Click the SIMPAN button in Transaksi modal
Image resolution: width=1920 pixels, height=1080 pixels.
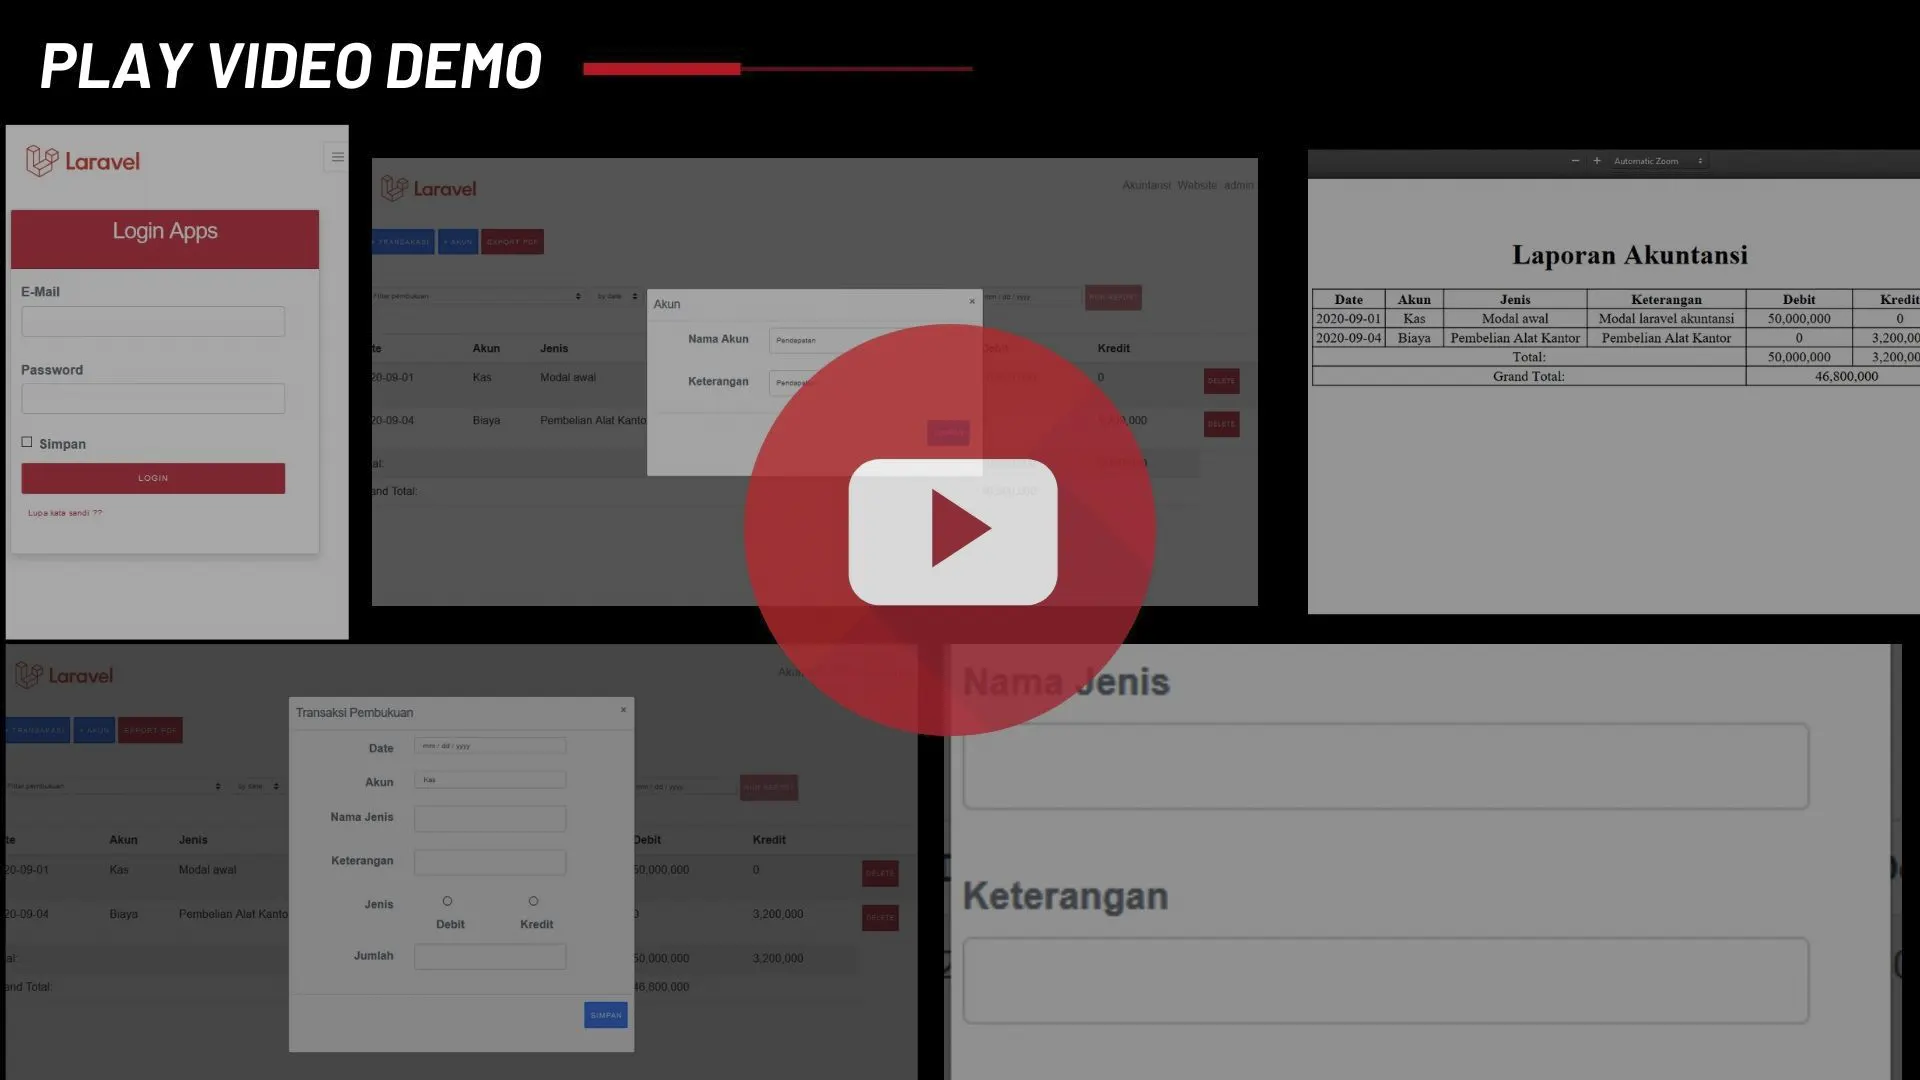coord(607,1014)
